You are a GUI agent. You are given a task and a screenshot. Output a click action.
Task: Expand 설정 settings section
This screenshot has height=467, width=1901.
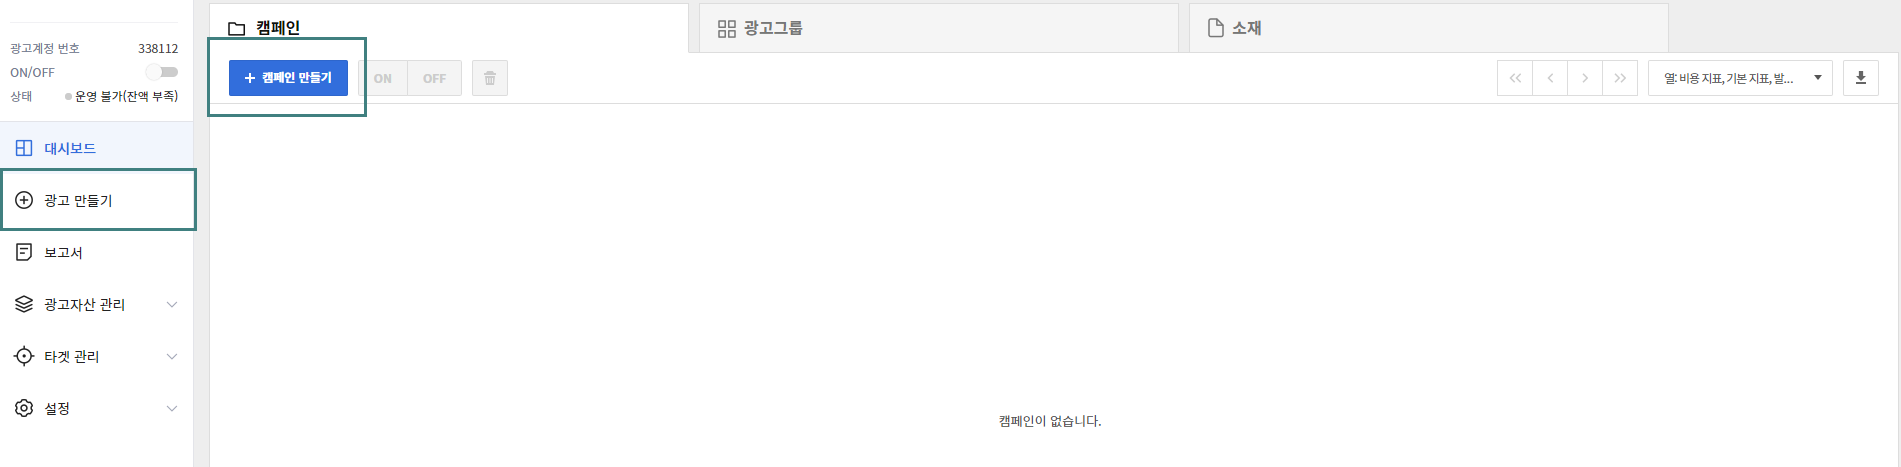pos(96,408)
